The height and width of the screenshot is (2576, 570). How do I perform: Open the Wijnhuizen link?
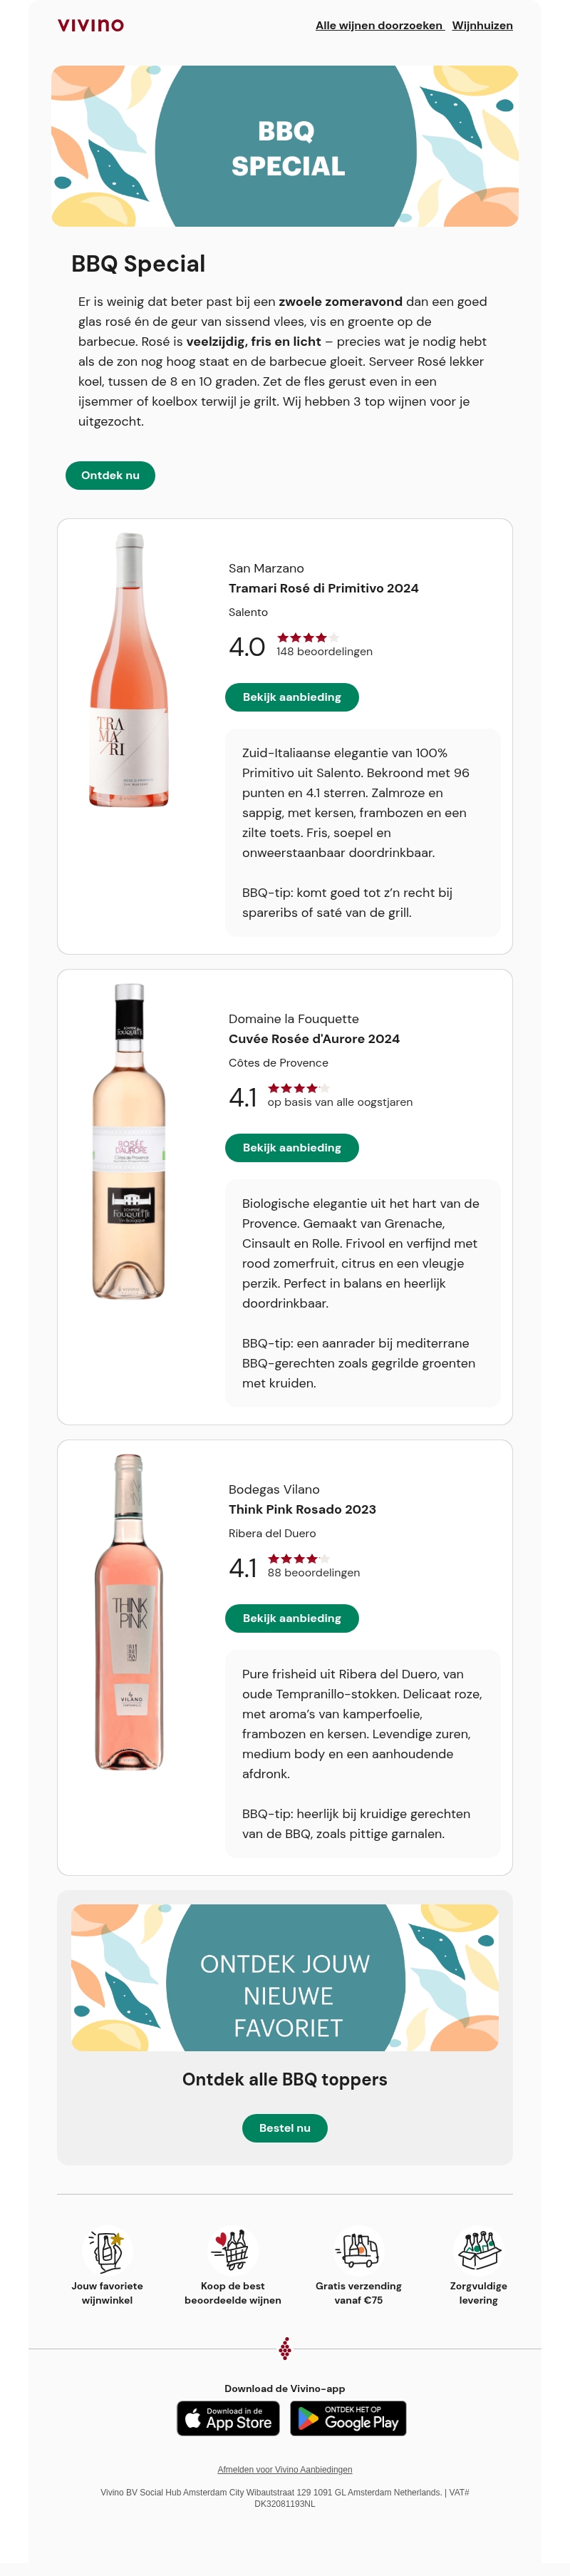pos(482,26)
